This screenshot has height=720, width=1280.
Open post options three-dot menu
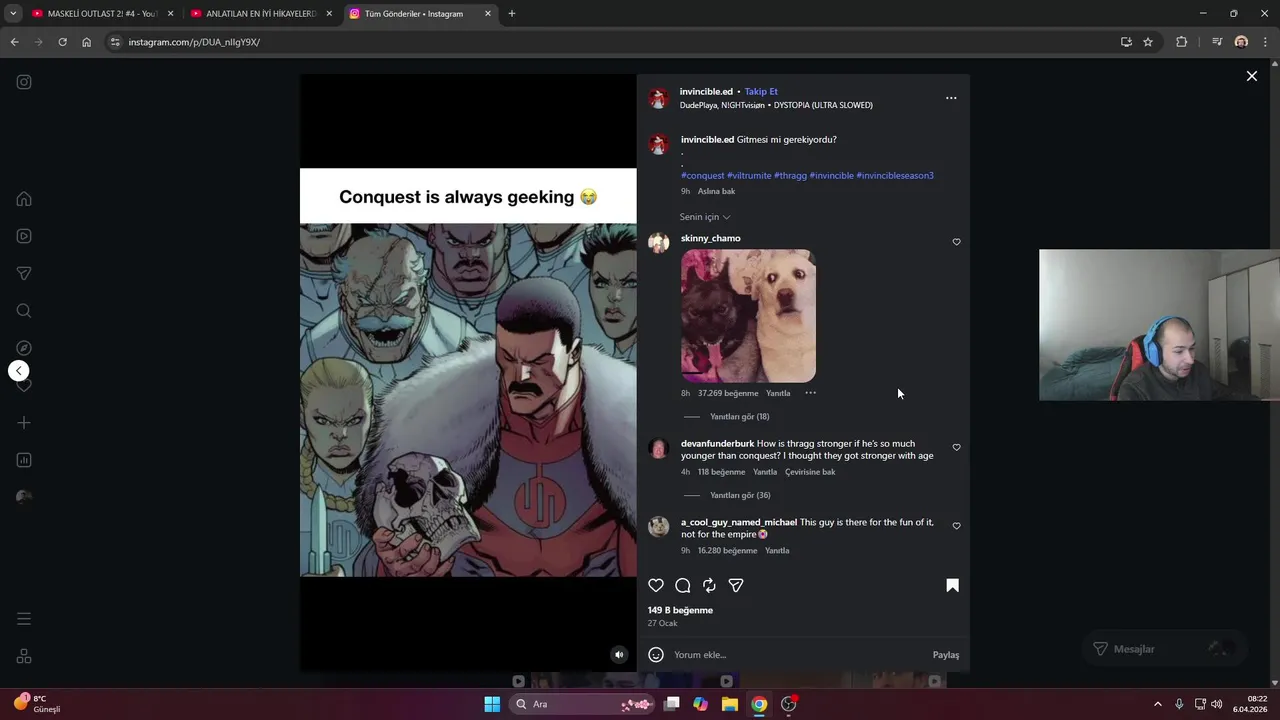tap(951, 98)
